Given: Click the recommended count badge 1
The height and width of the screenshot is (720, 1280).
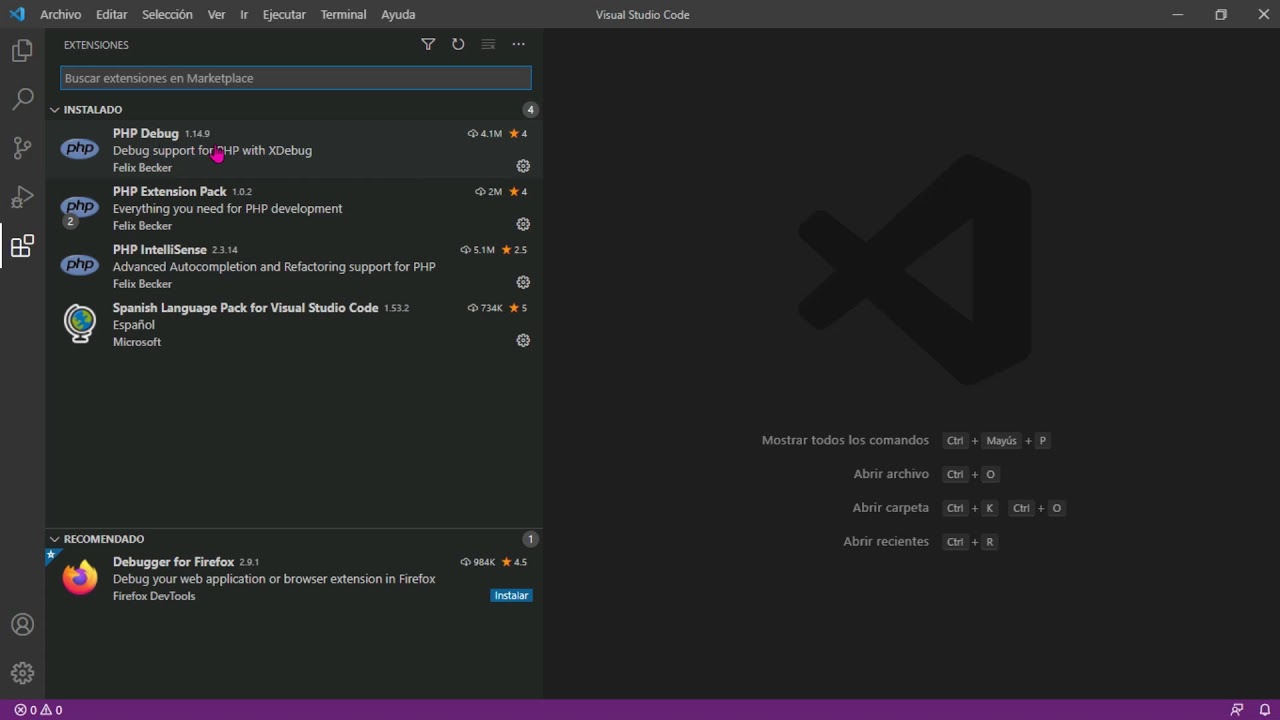Looking at the screenshot, I should click(x=530, y=539).
